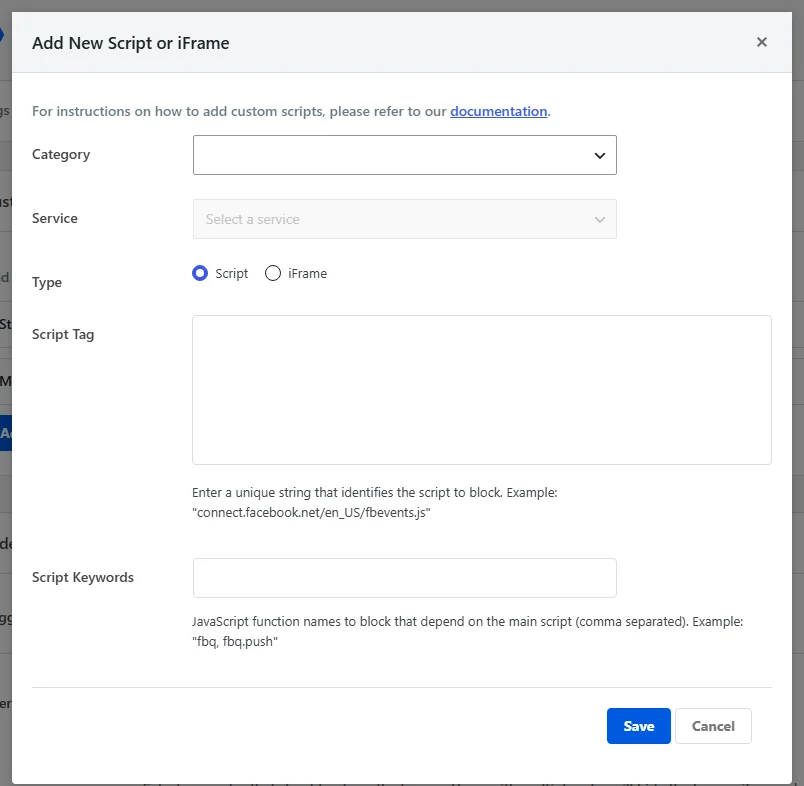Click the Script Tag label

(63, 334)
